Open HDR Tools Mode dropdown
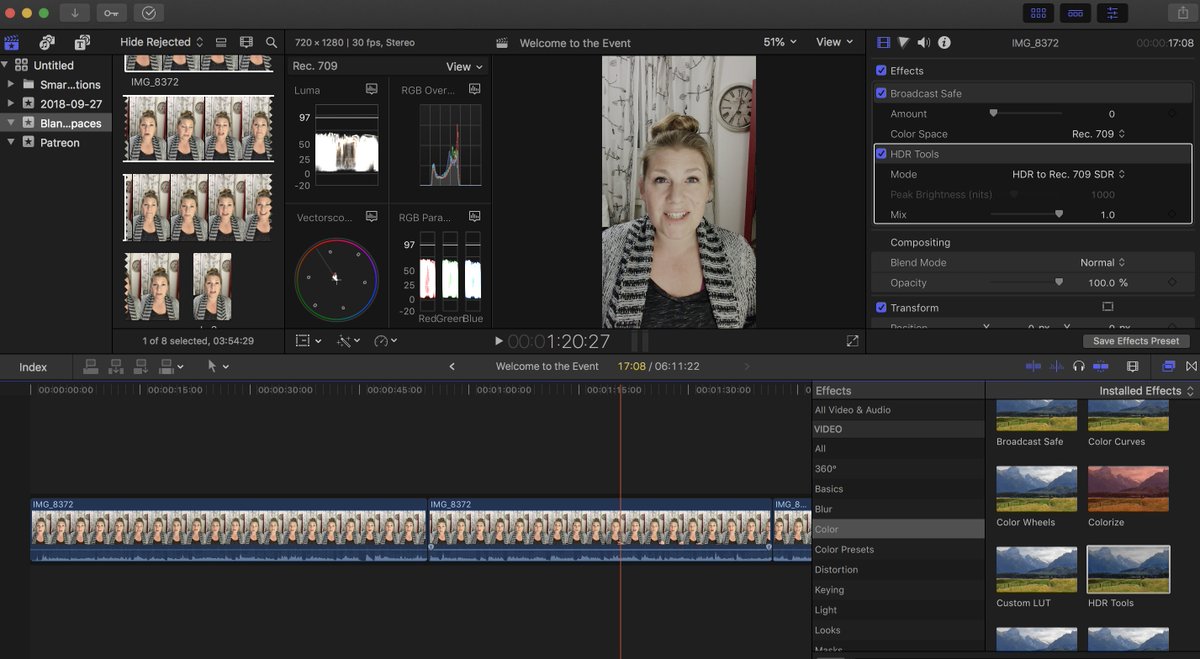 pyautogui.click(x=1068, y=174)
